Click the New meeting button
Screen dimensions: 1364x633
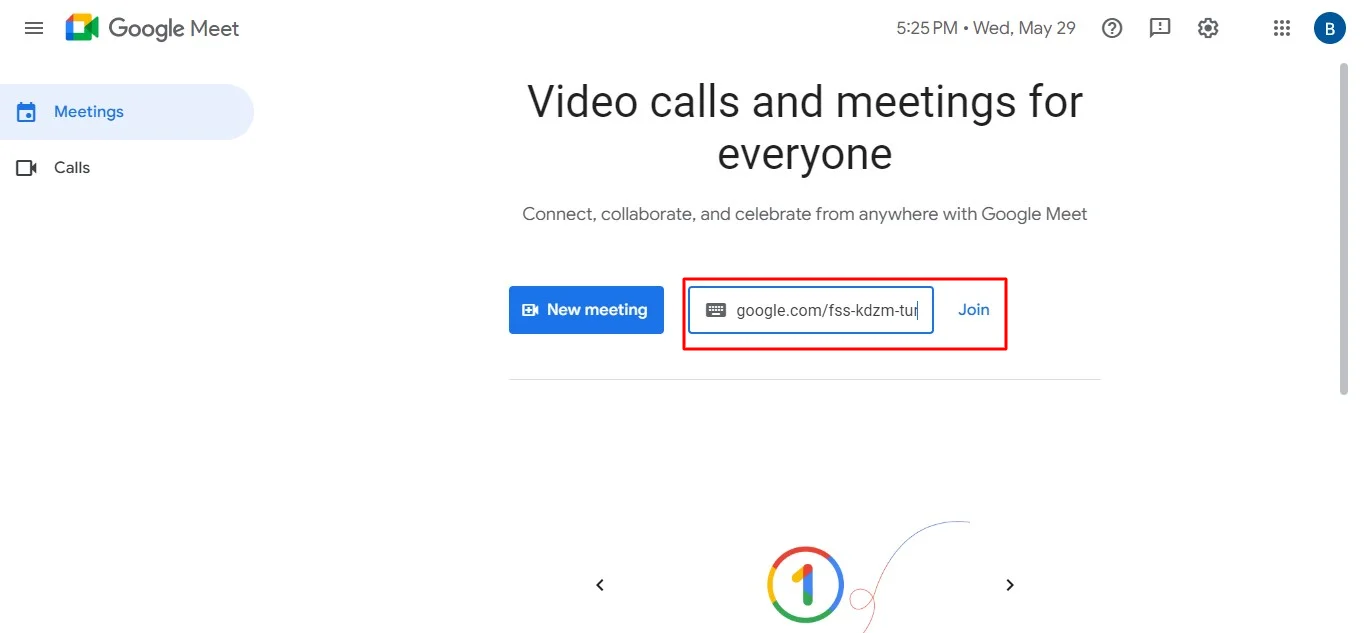click(586, 310)
